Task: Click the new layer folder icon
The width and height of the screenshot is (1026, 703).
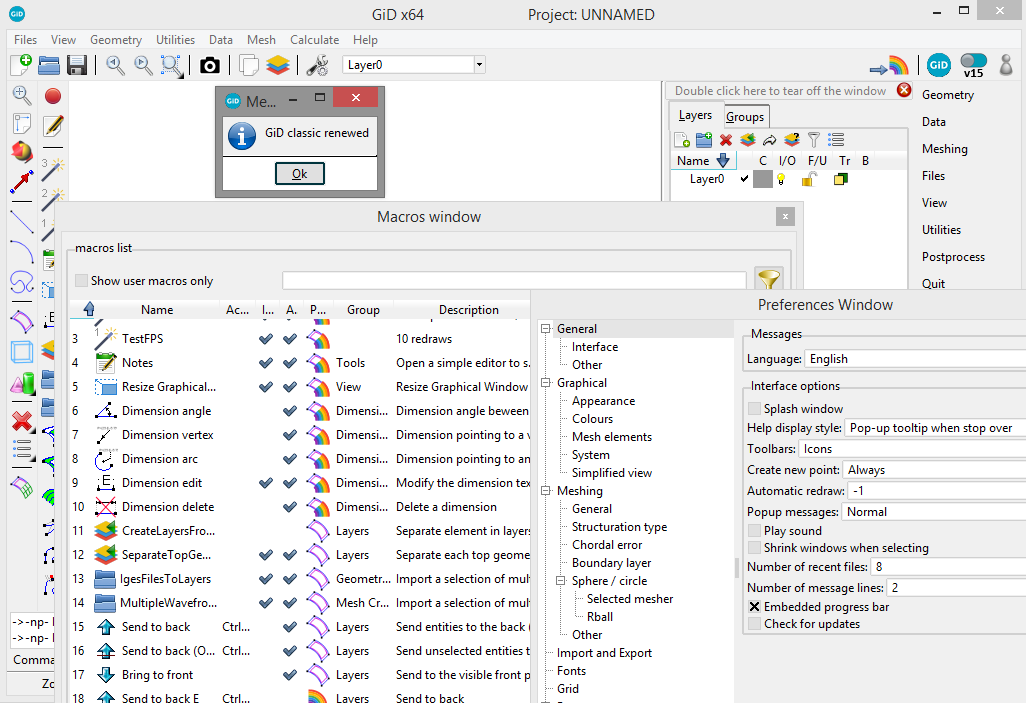Action: point(704,139)
